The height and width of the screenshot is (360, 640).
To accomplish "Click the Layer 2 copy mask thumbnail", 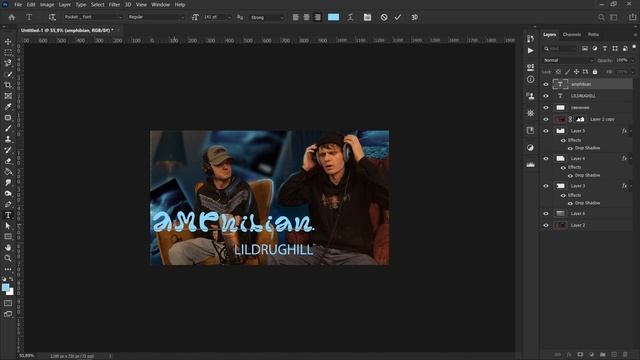I will point(580,119).
